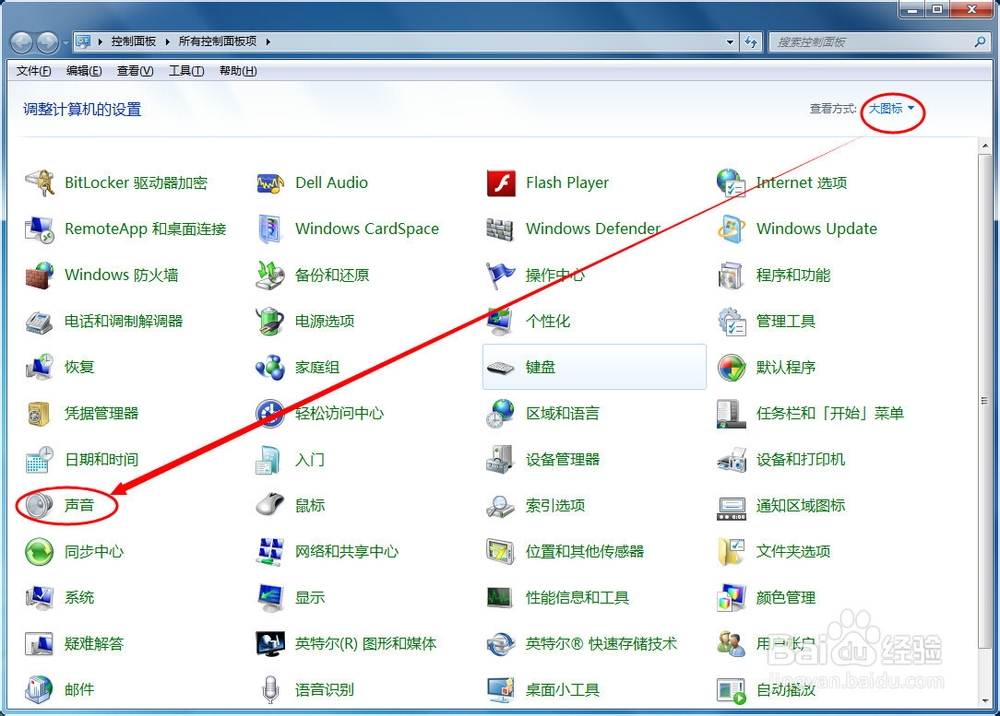Open the Internet 选项 globe icon

coord(732,183)
